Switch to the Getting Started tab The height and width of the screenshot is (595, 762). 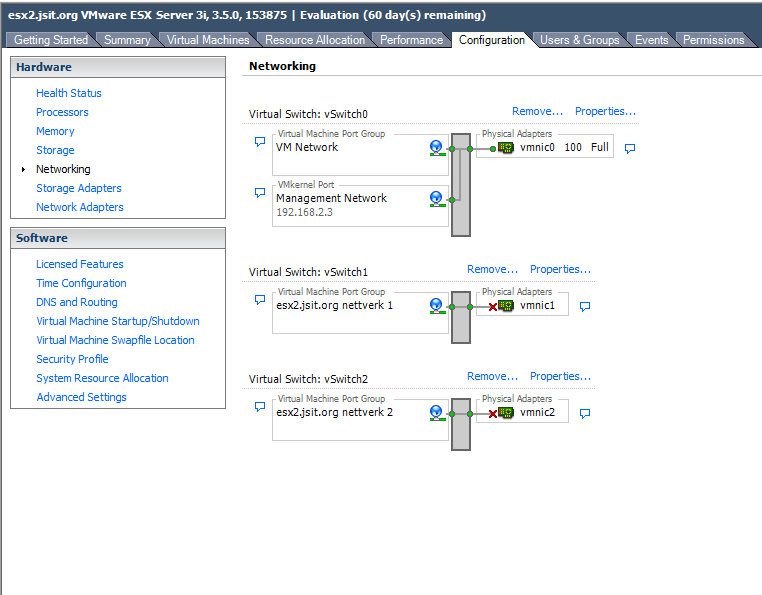[x=51, y=40]
